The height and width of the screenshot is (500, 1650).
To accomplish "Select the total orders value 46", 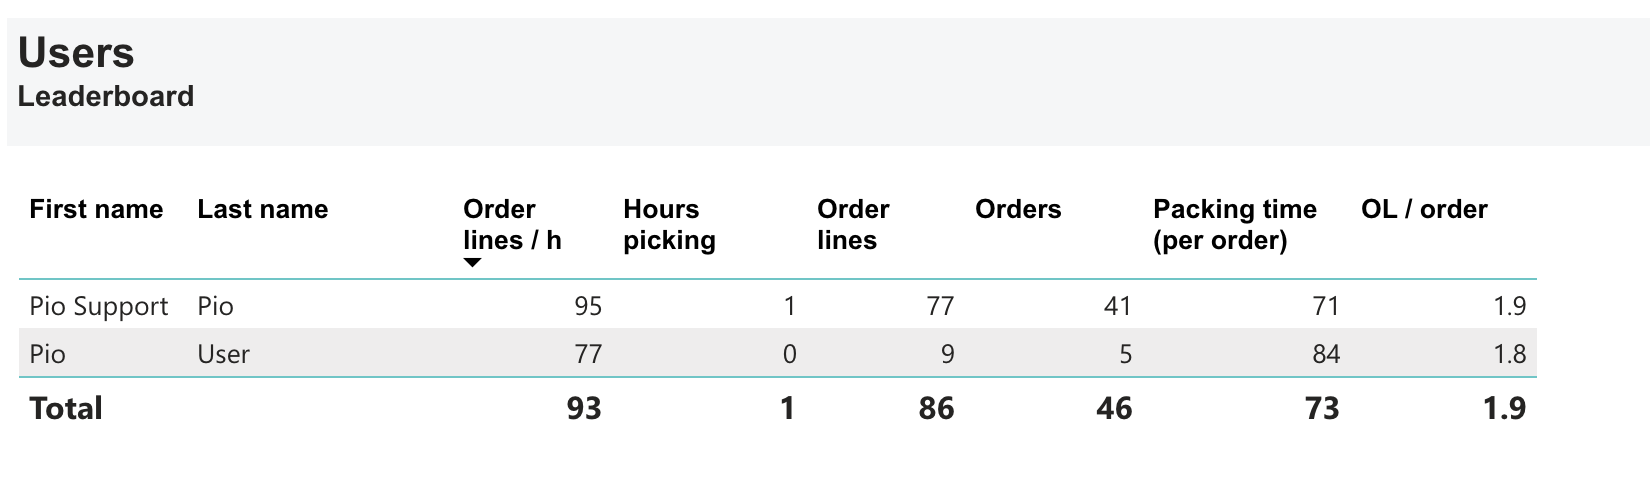I will pyautogui.click(x=1114, y=408).
